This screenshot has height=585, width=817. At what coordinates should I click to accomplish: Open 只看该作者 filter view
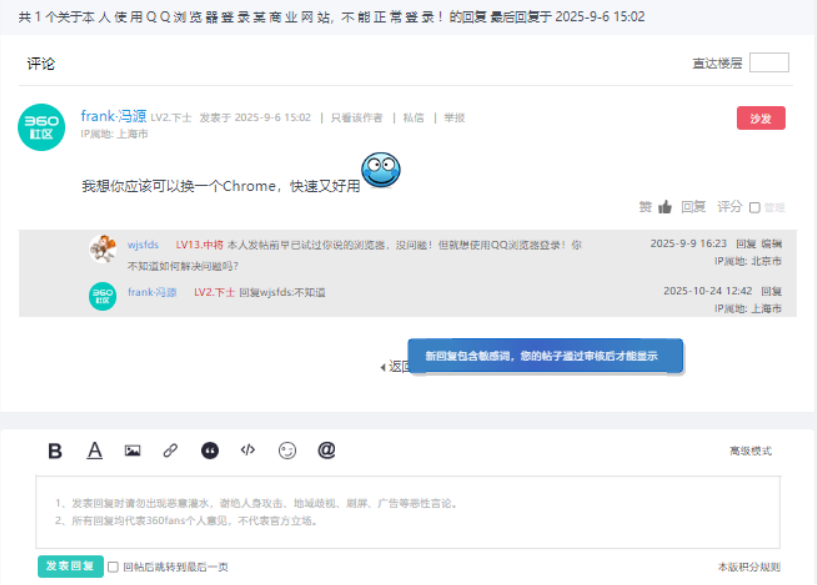tap(358, 116)
